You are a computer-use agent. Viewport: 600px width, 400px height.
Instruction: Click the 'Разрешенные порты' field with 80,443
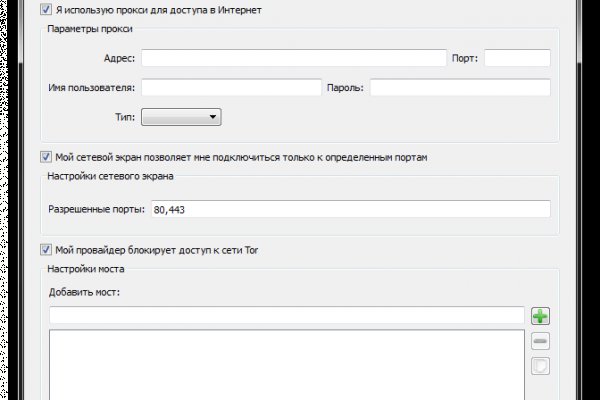(x=349, y=209)
